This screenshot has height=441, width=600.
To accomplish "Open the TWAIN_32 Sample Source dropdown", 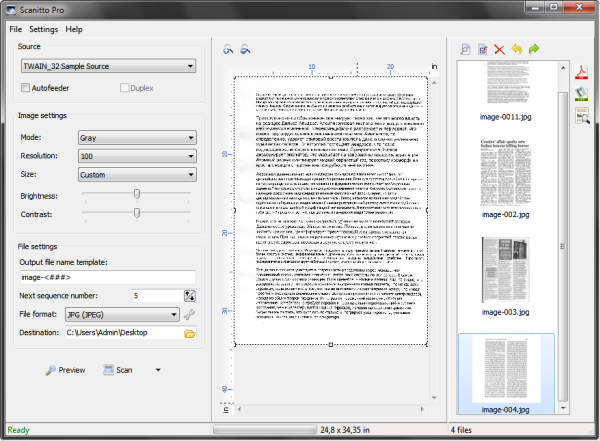I will (x=107, y=66).
